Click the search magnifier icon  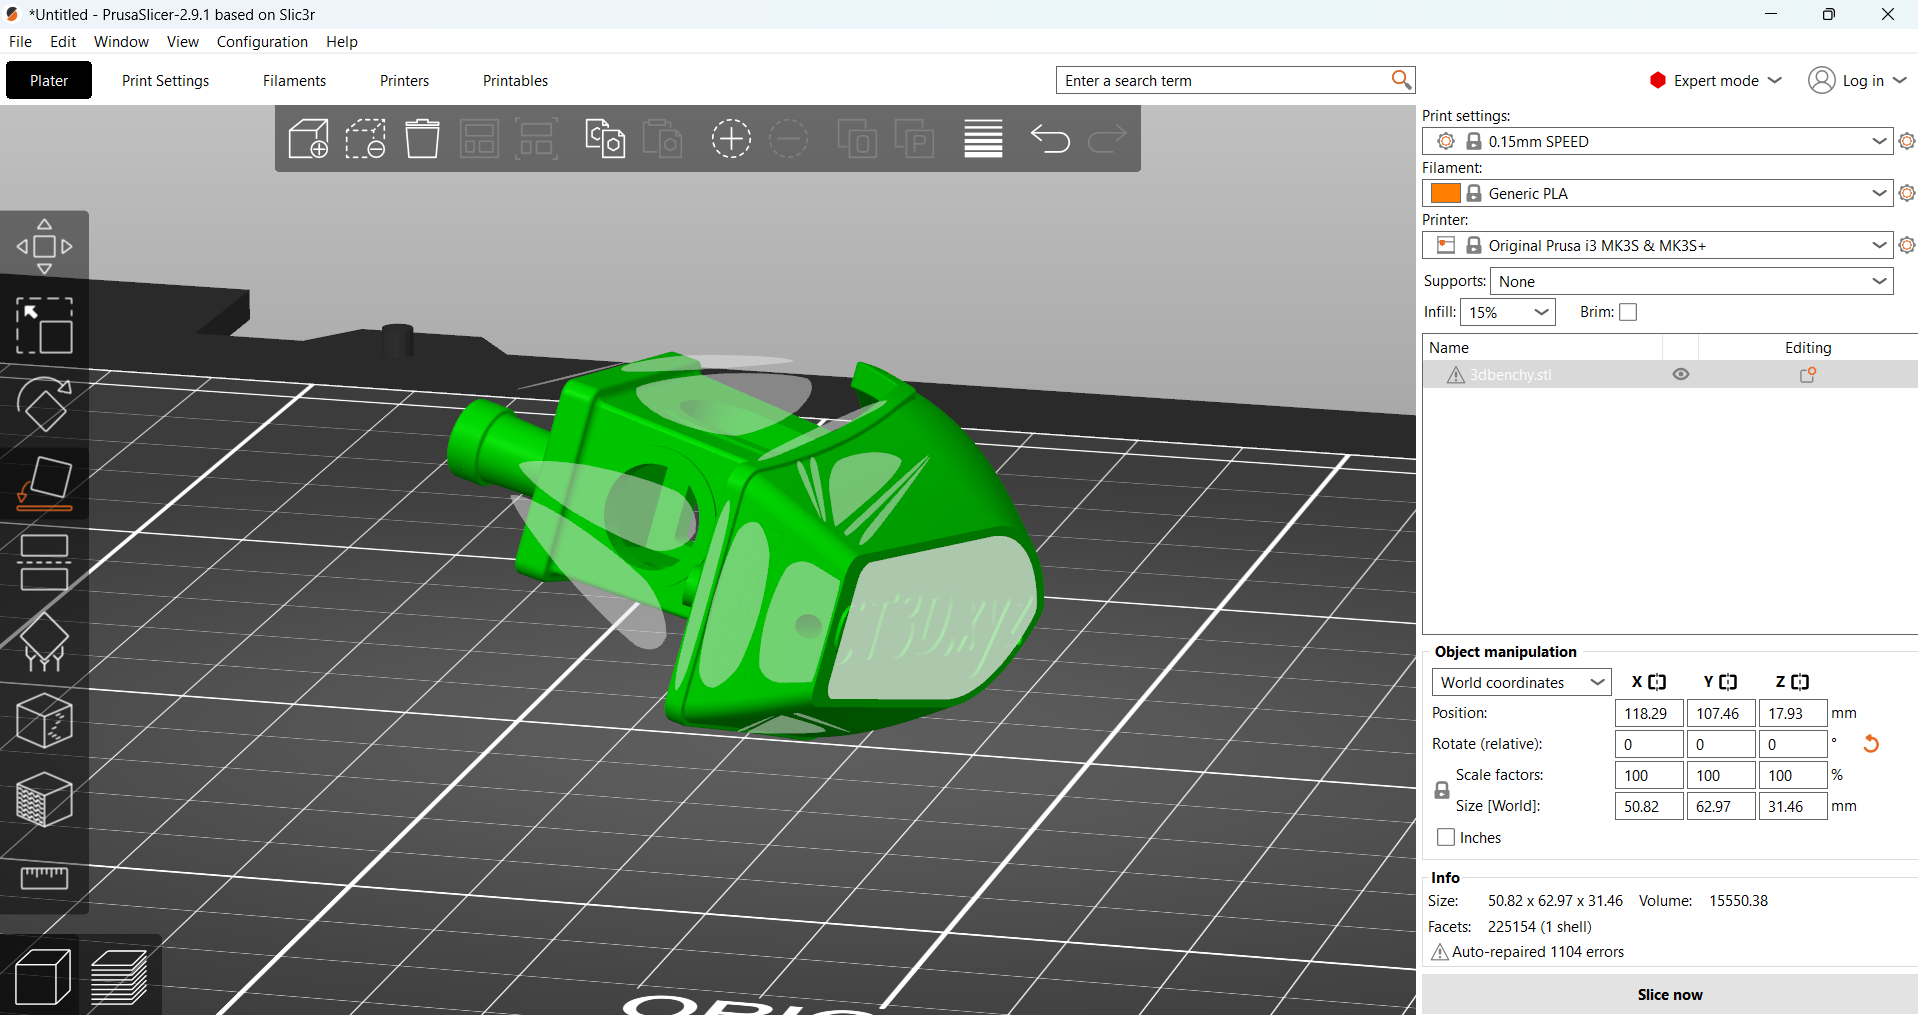tap(1401, 80)
